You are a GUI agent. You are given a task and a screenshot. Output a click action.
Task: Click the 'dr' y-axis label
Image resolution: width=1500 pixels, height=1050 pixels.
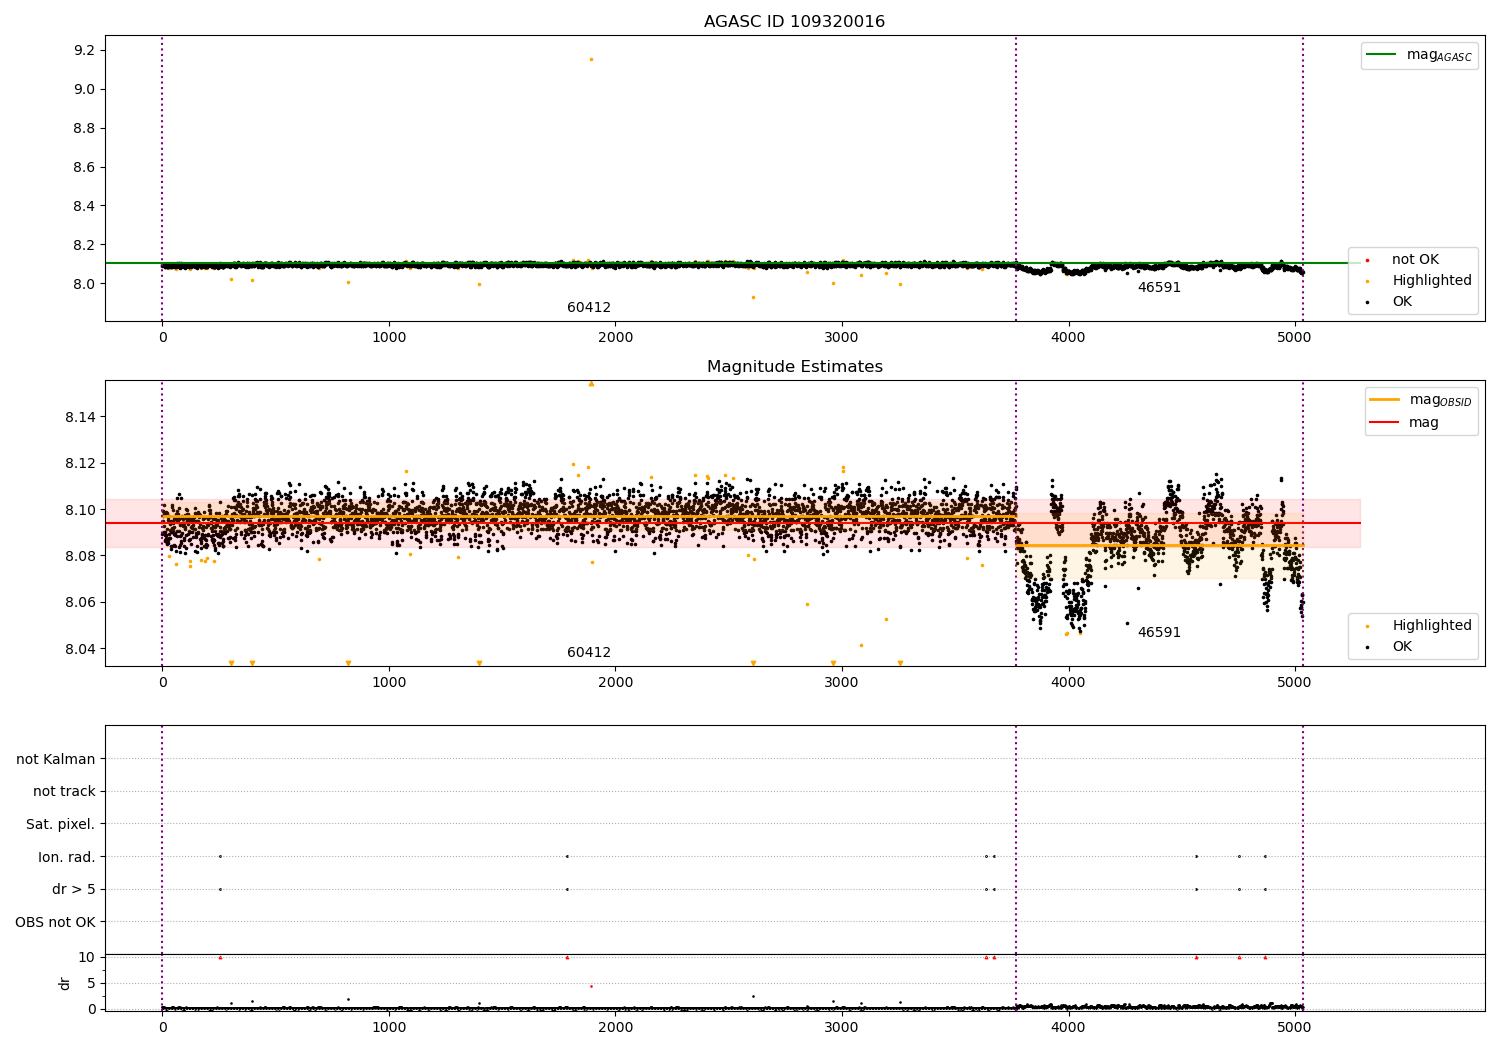coord(65,983)
